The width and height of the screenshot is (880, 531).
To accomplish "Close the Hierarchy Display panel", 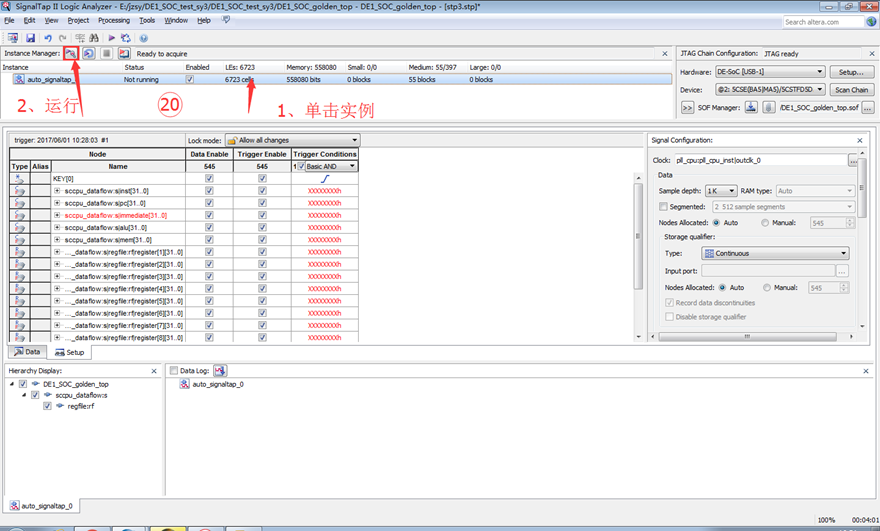I will tap(154, 371).
